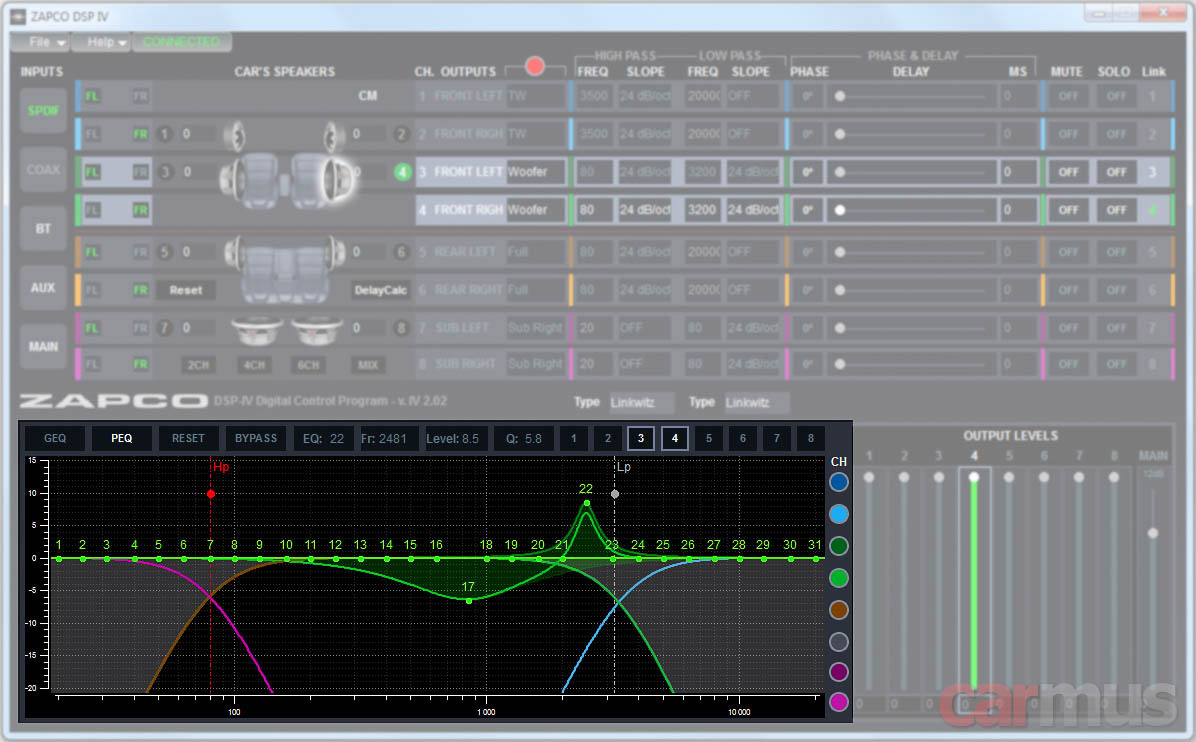Toggle FR input for Front Left Woofer row

pyautogui.click(x=140, y=172)
